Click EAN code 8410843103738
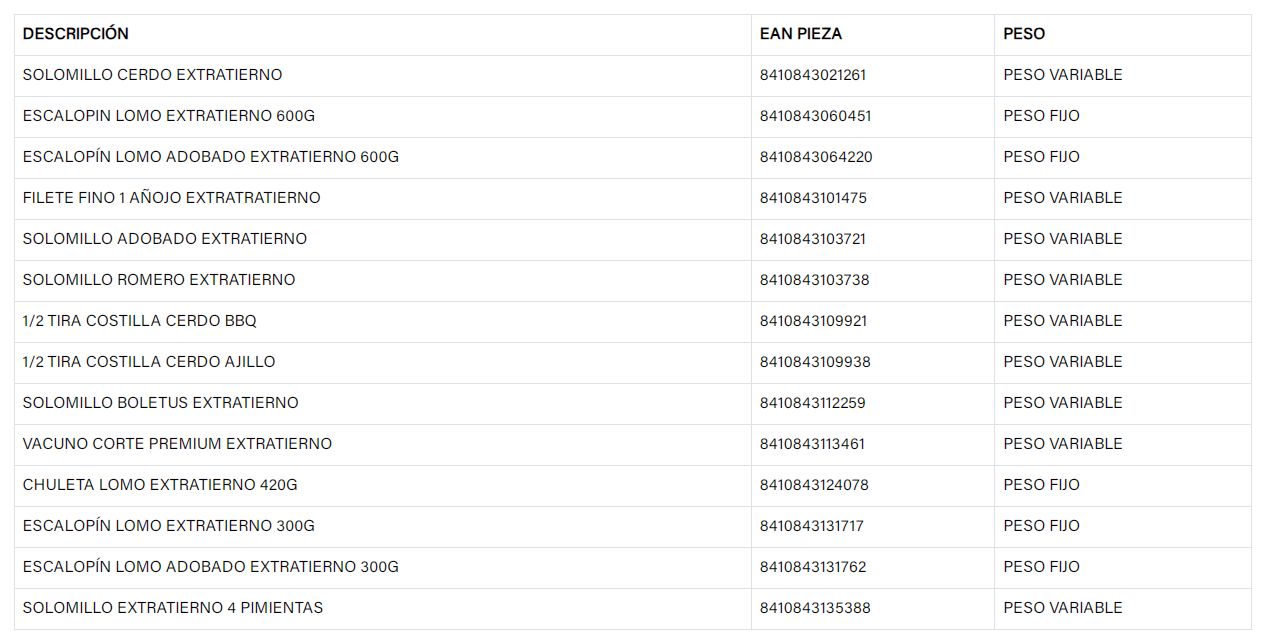 point(815,280)
